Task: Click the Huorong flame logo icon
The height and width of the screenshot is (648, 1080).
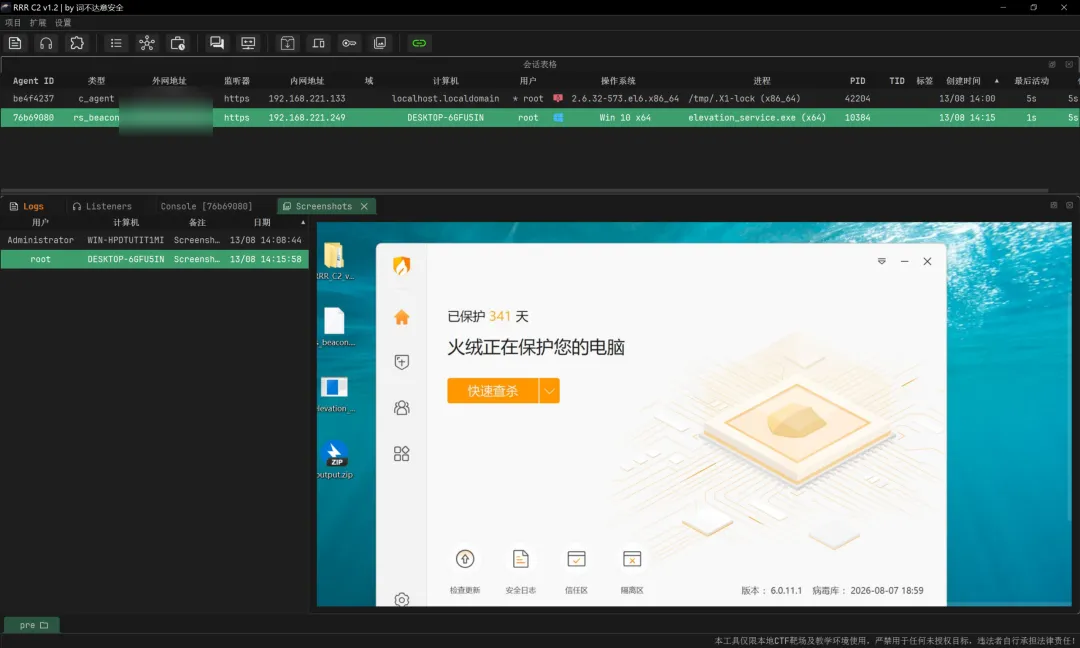Action: (x=402, y=265)
